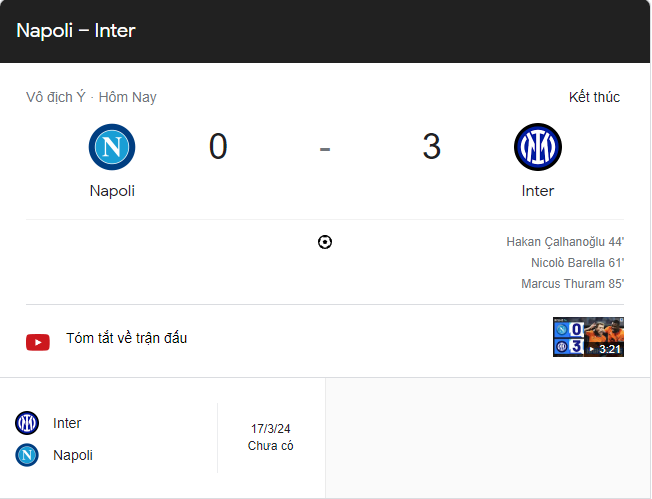Viewport: 652px width, 499px height.
Task: Click goal scorer Hakan Çalhanoğlu 44'
Action: [x=565, y=242]
